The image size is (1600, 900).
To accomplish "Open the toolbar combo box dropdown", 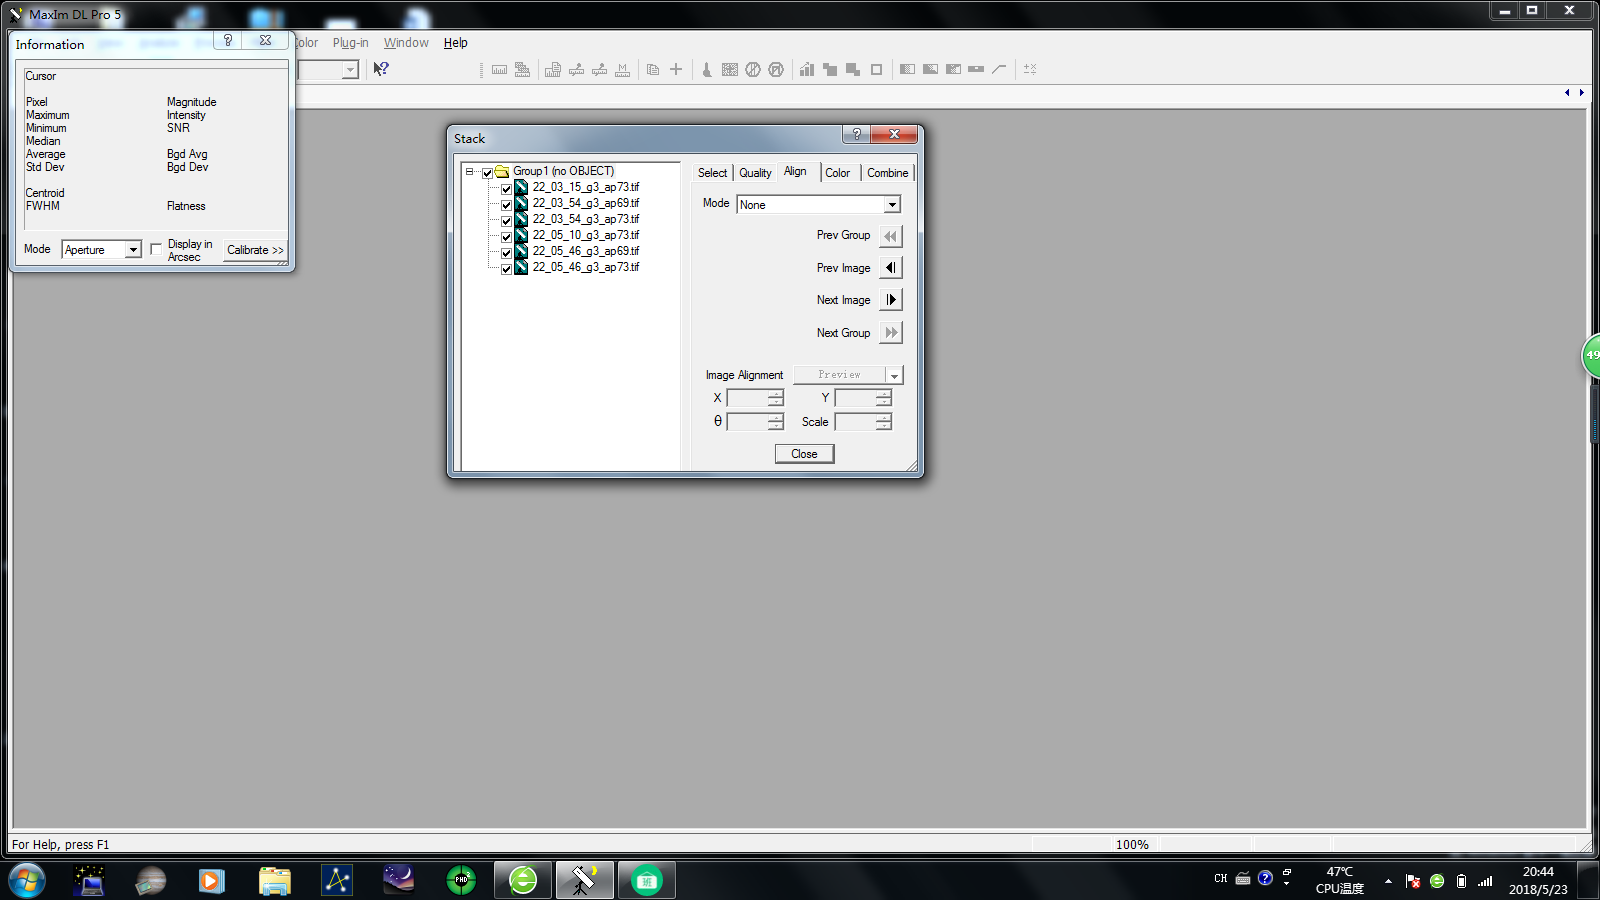I will [350, 69].
